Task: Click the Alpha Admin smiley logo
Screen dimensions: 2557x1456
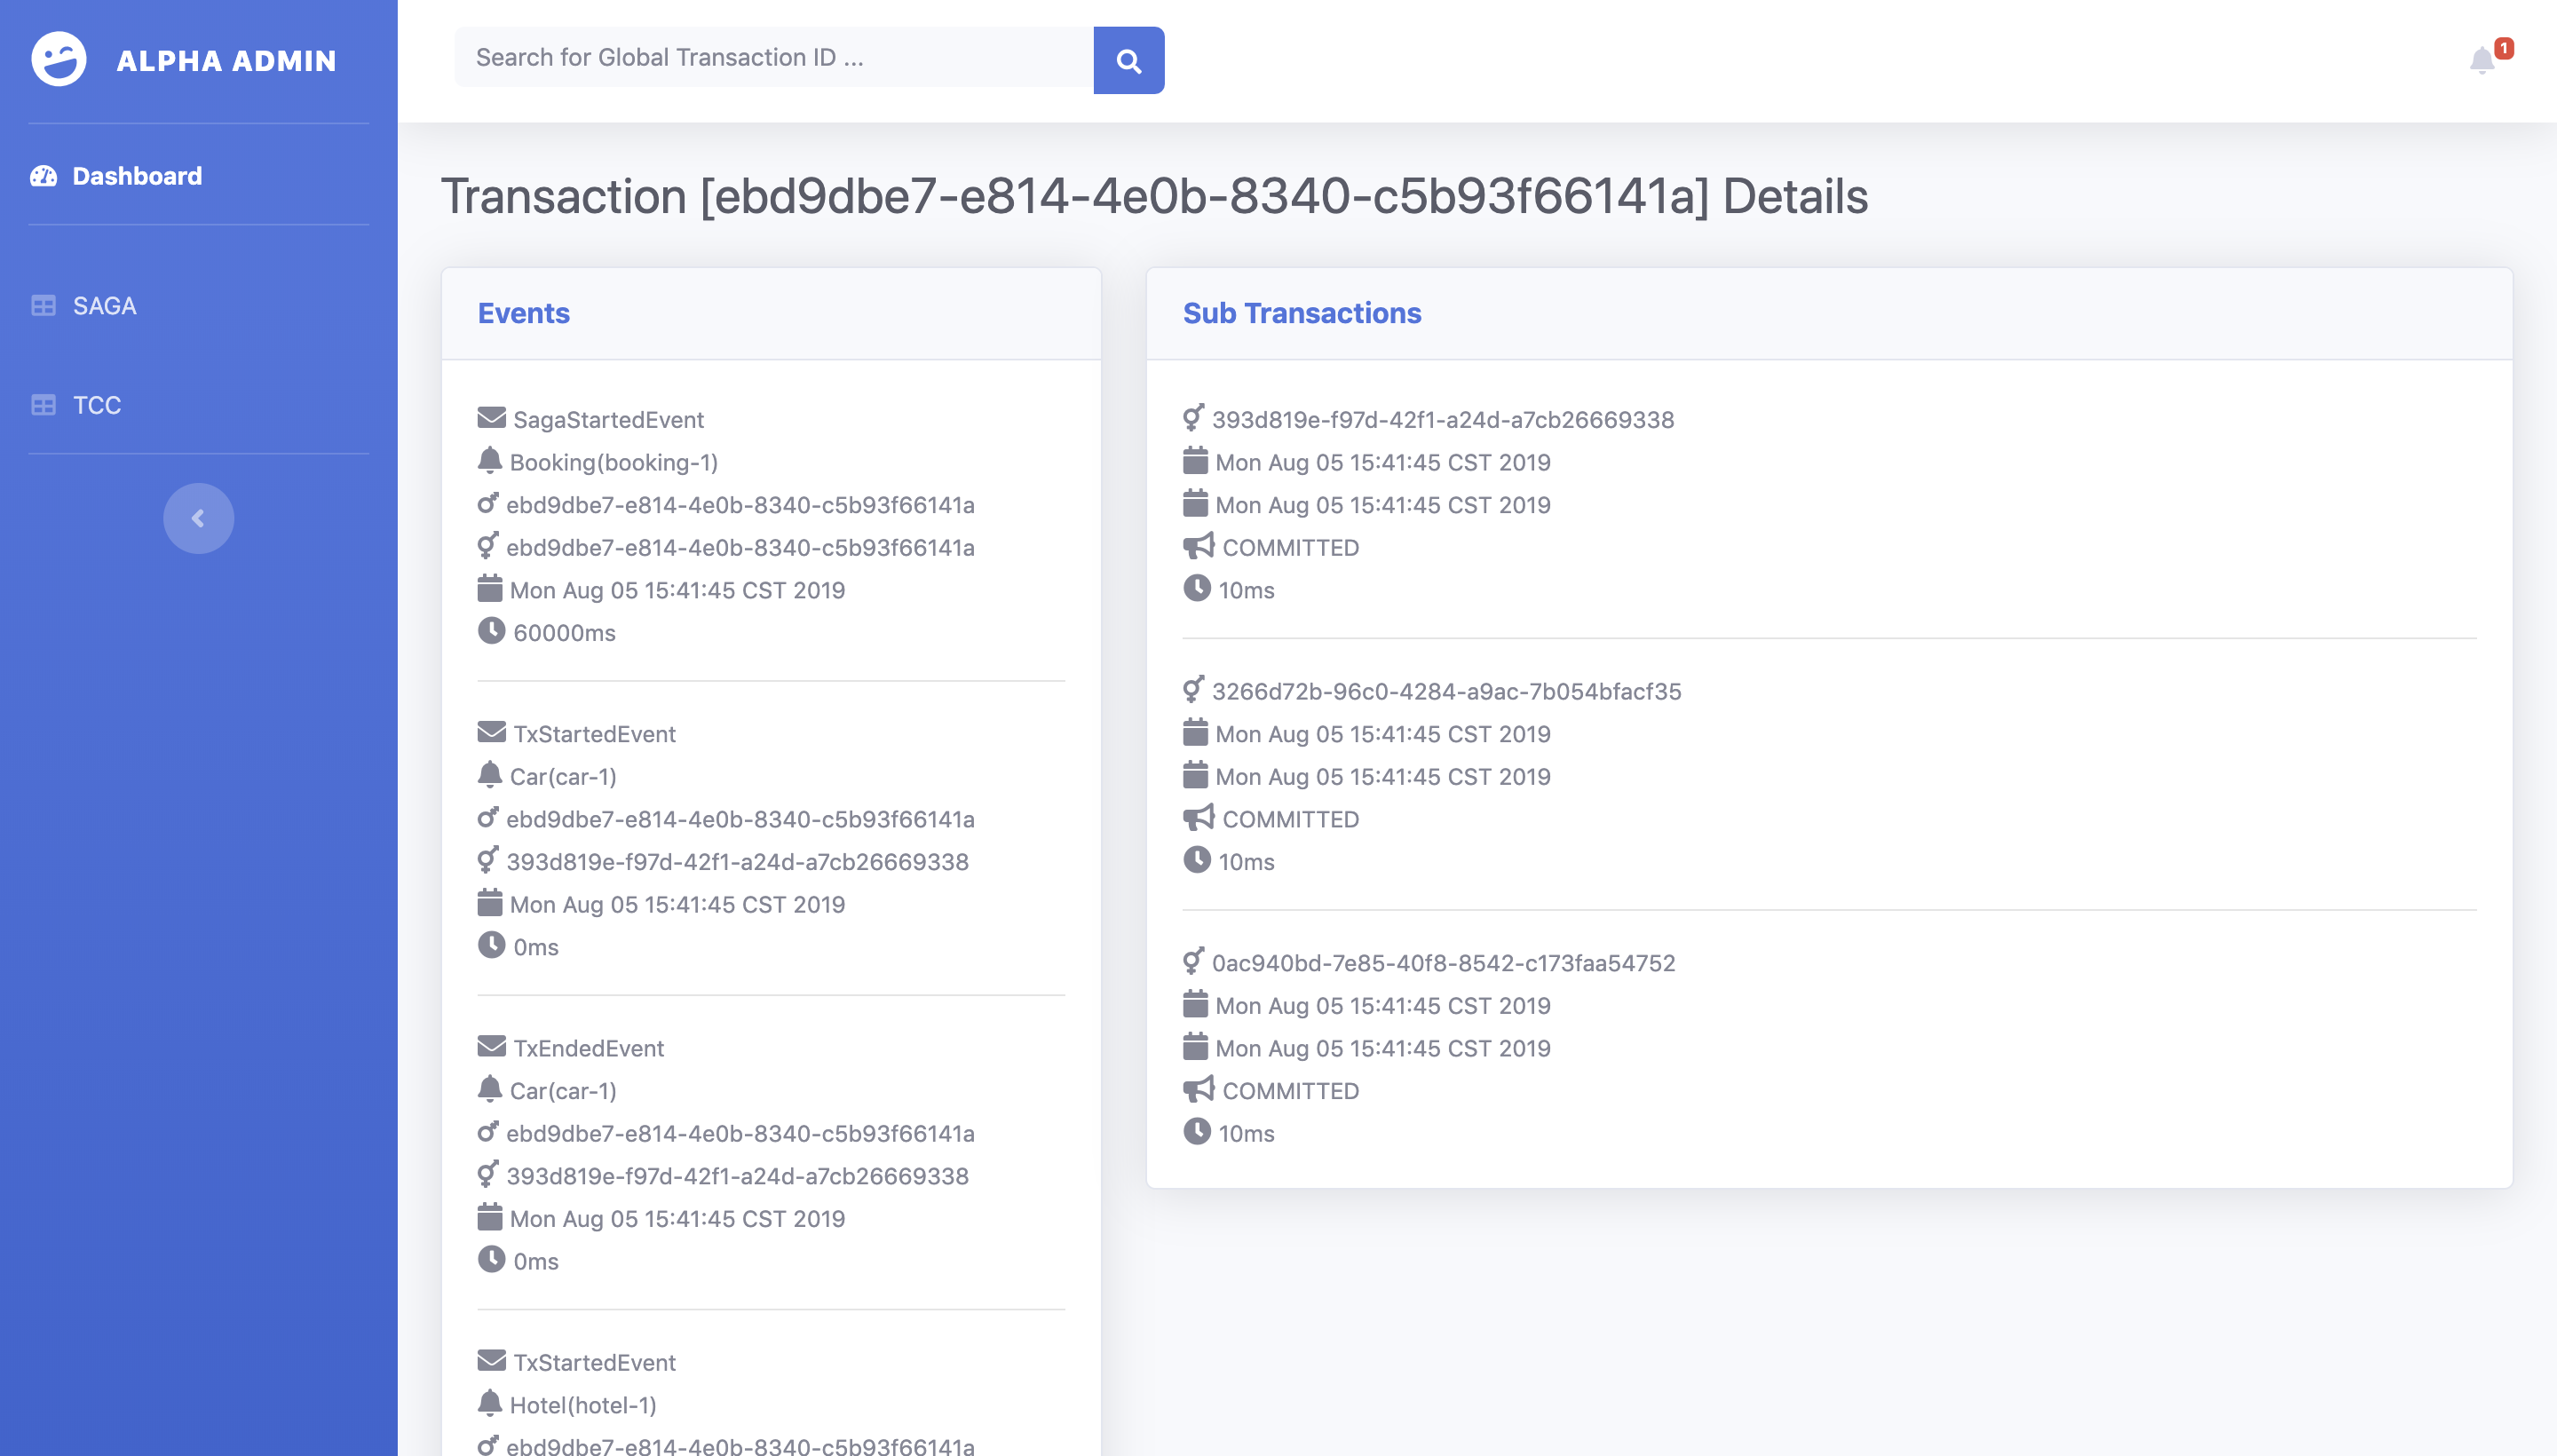Action: 59,59
